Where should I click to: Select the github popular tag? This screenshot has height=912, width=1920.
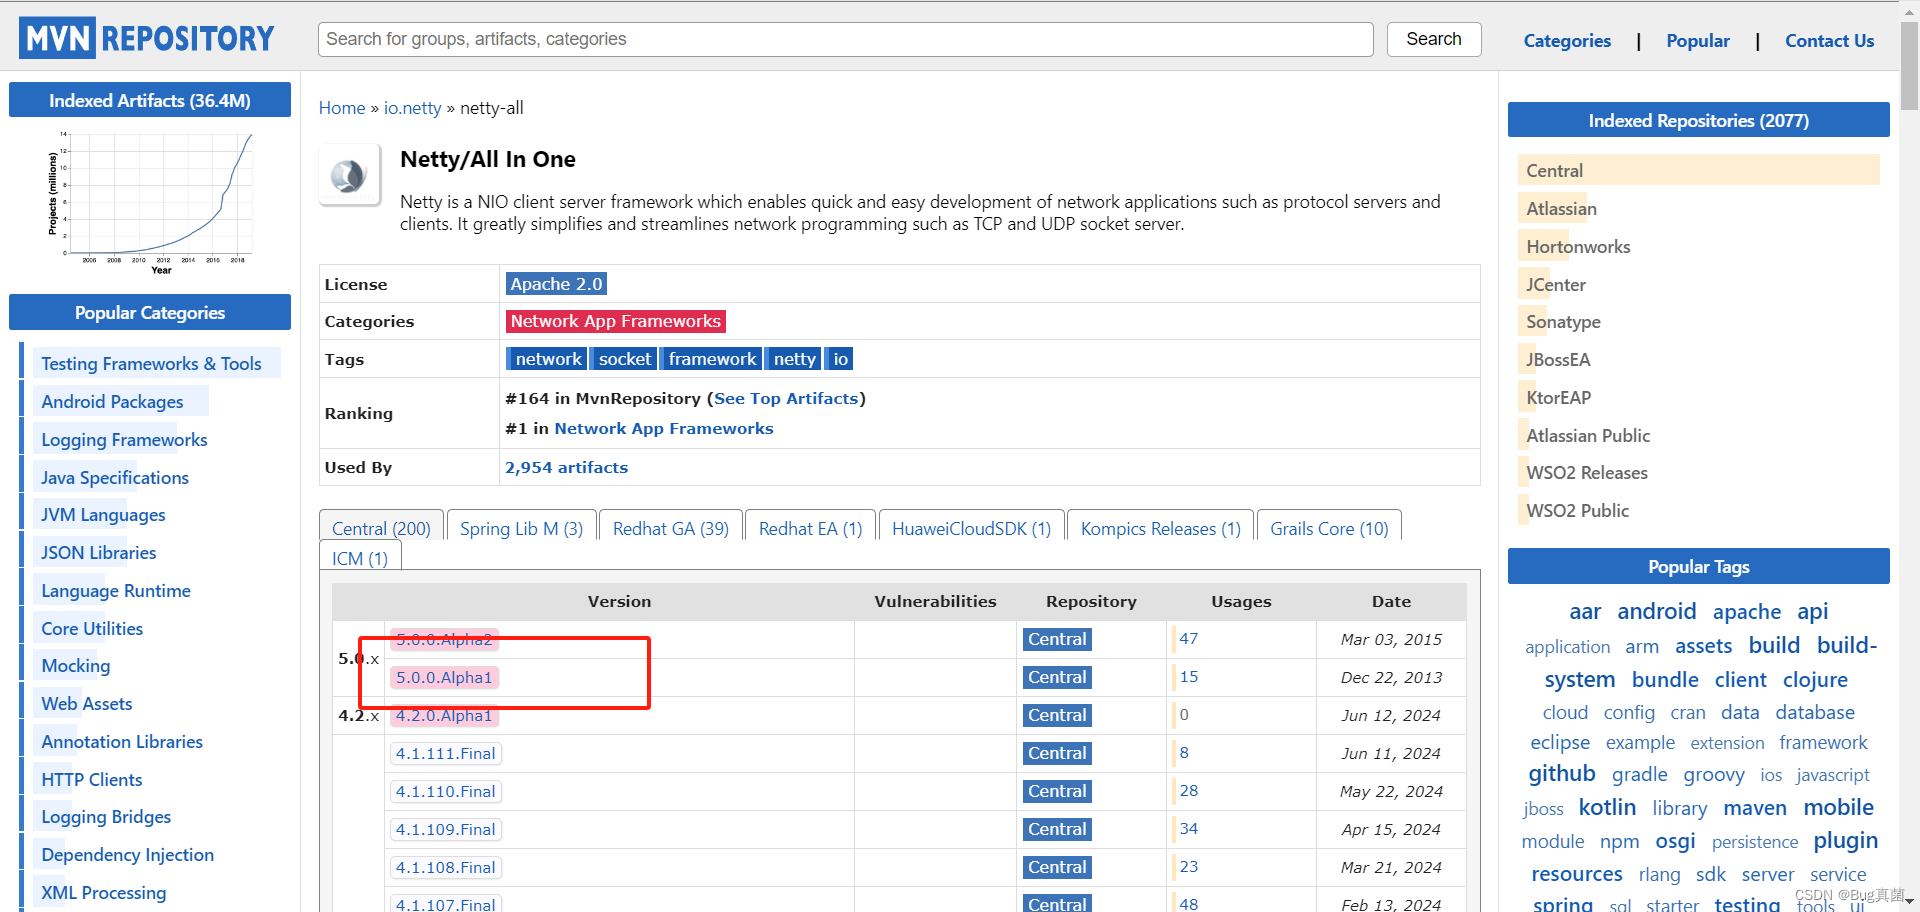tap(1561, 774)
